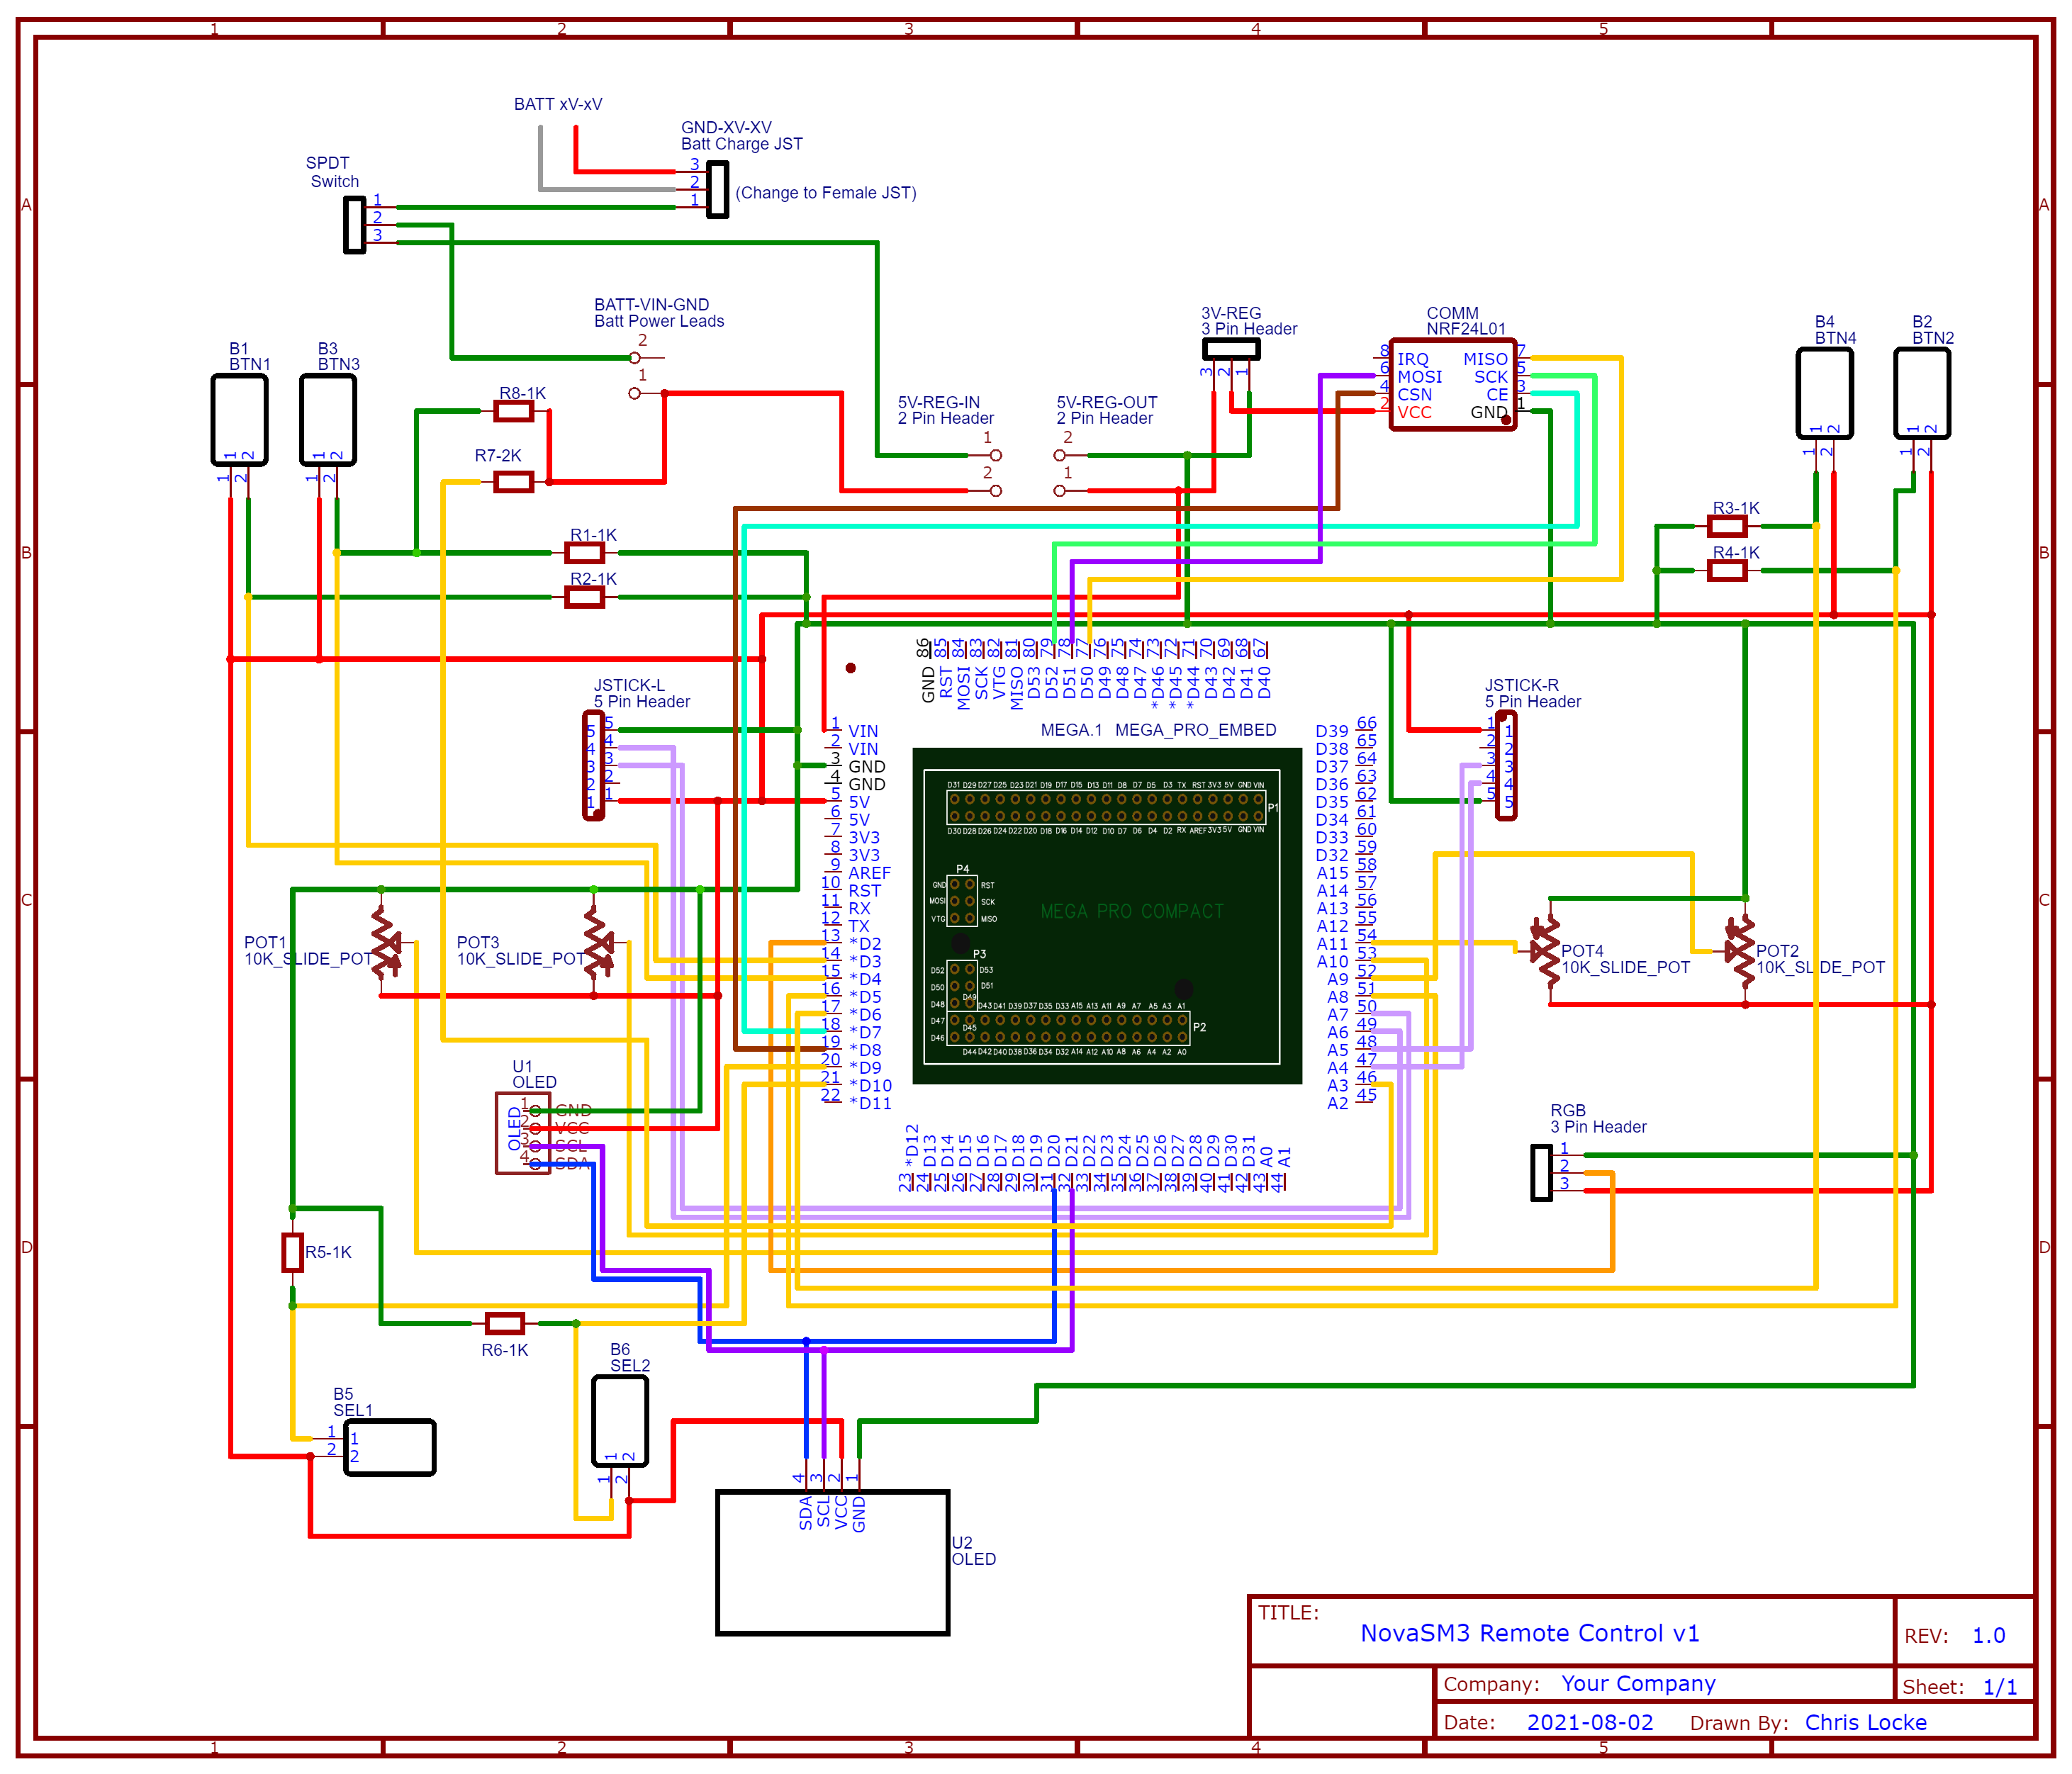The image size is (2072, 1774).
Task: Click the TX pin label at pin 12
Action: 859,926
